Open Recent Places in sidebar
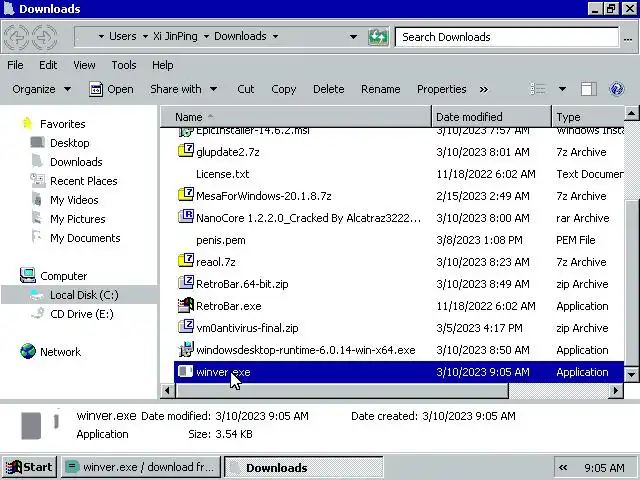Viewport: 640px width, 480px height. (83, 181)
